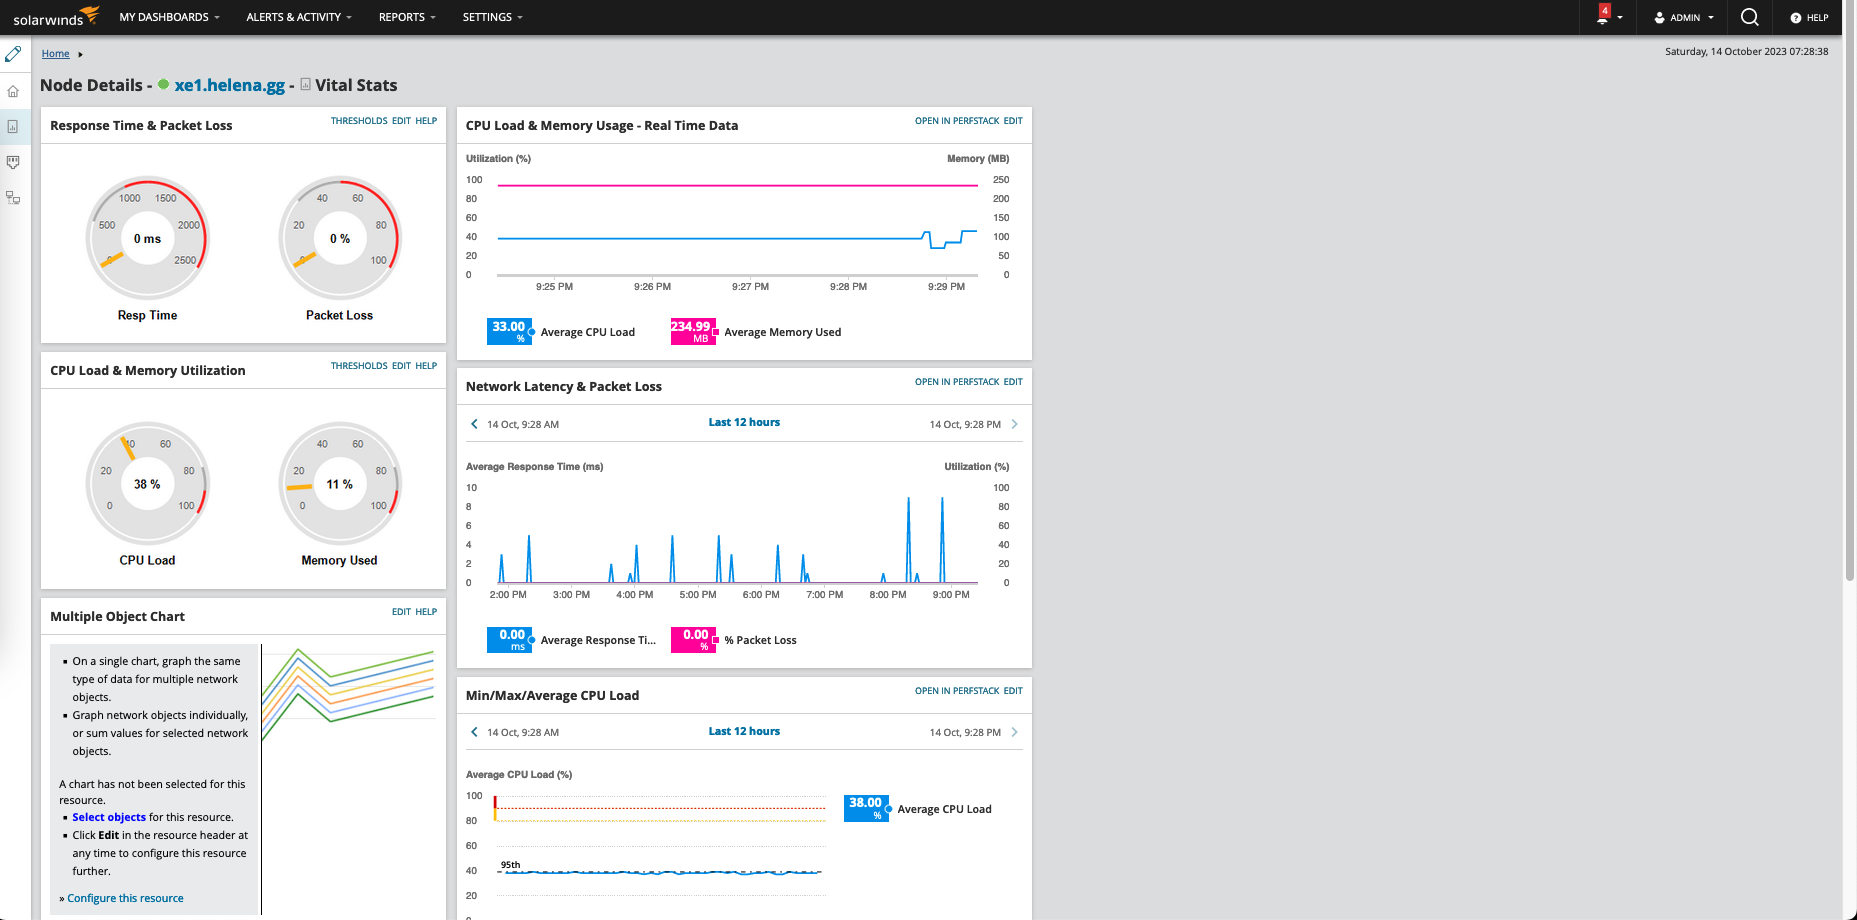The image size is (1857, 920).
Task: Click the page vertical scrollbar
Action: [x=1849, y=300]
